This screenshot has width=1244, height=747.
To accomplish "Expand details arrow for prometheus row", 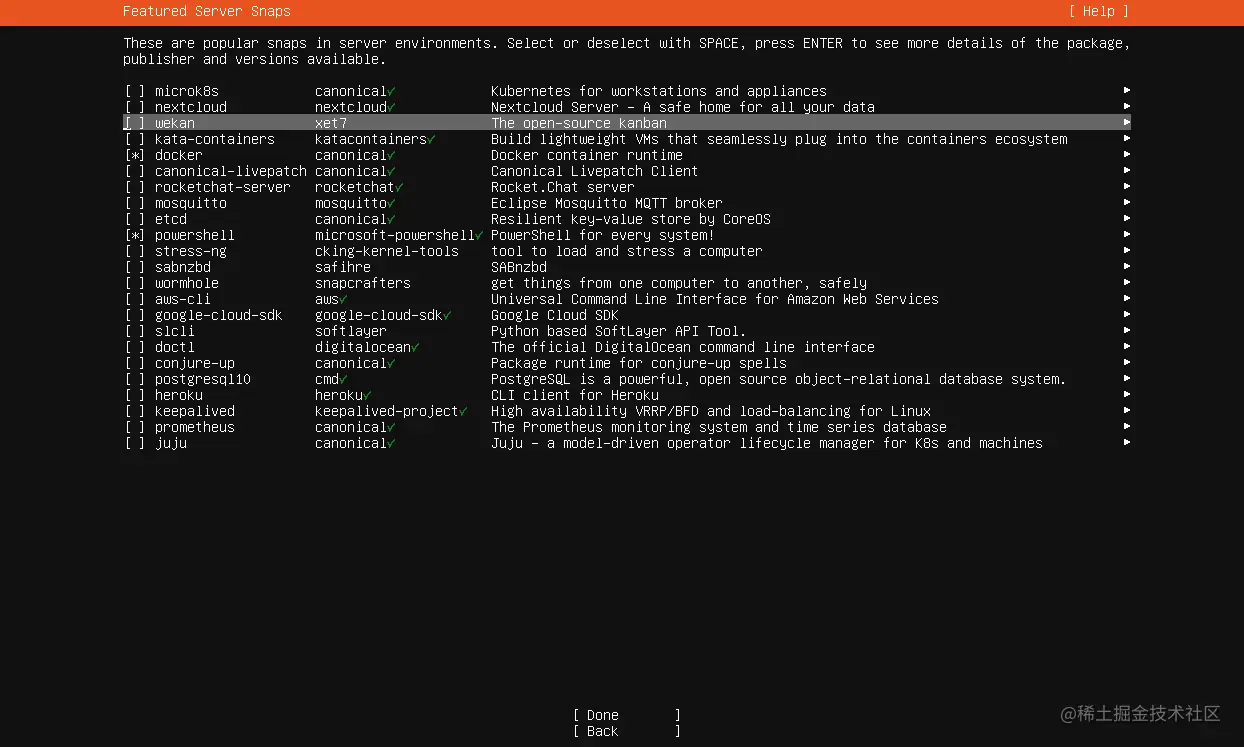I will (x=1127, y=427).
